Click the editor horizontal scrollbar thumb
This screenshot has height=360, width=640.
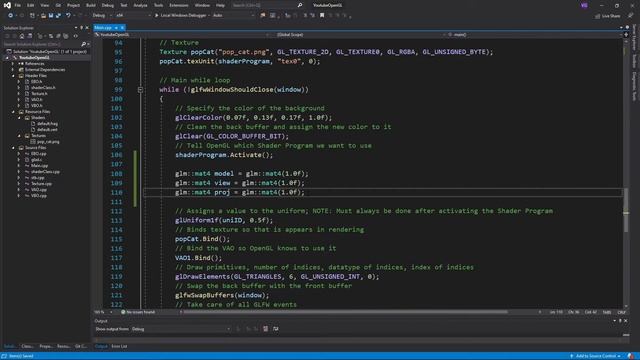point(346,312)
